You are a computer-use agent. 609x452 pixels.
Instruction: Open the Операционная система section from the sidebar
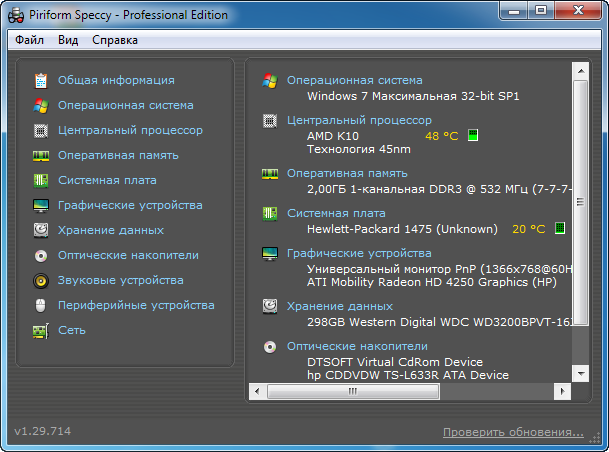click(126, 106)
